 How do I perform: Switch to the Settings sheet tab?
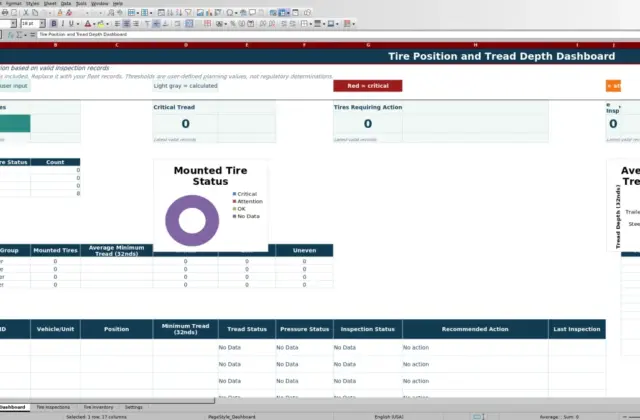click(x=133, y=407)
